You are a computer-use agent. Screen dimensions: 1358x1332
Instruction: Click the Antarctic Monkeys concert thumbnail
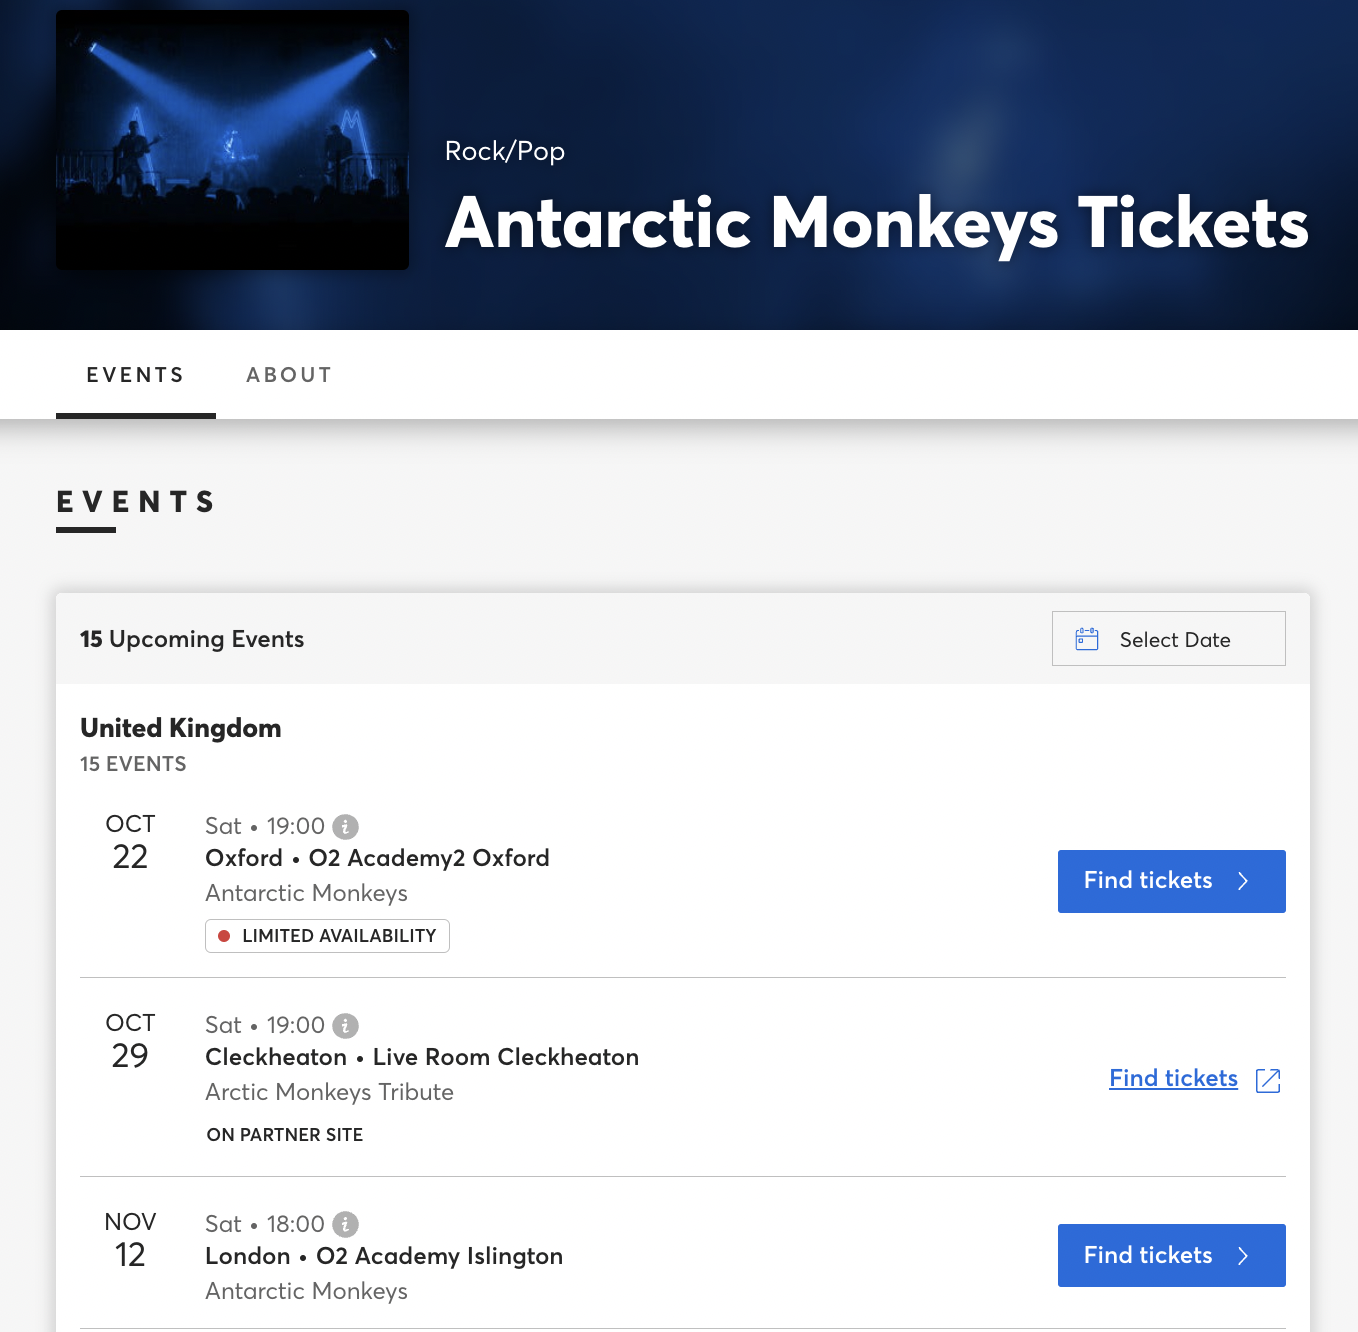pyautogui.click(x=232, y=140)
